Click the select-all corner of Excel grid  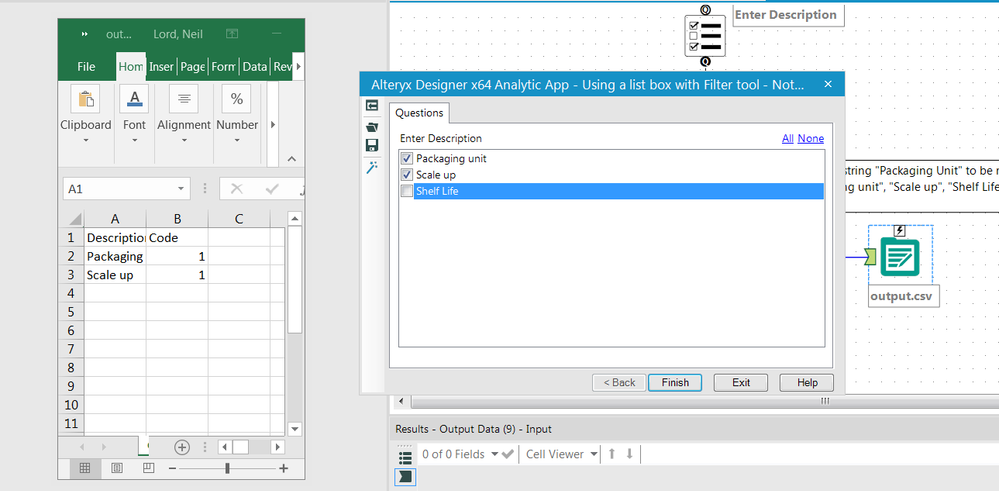click(x=75, y=219)
